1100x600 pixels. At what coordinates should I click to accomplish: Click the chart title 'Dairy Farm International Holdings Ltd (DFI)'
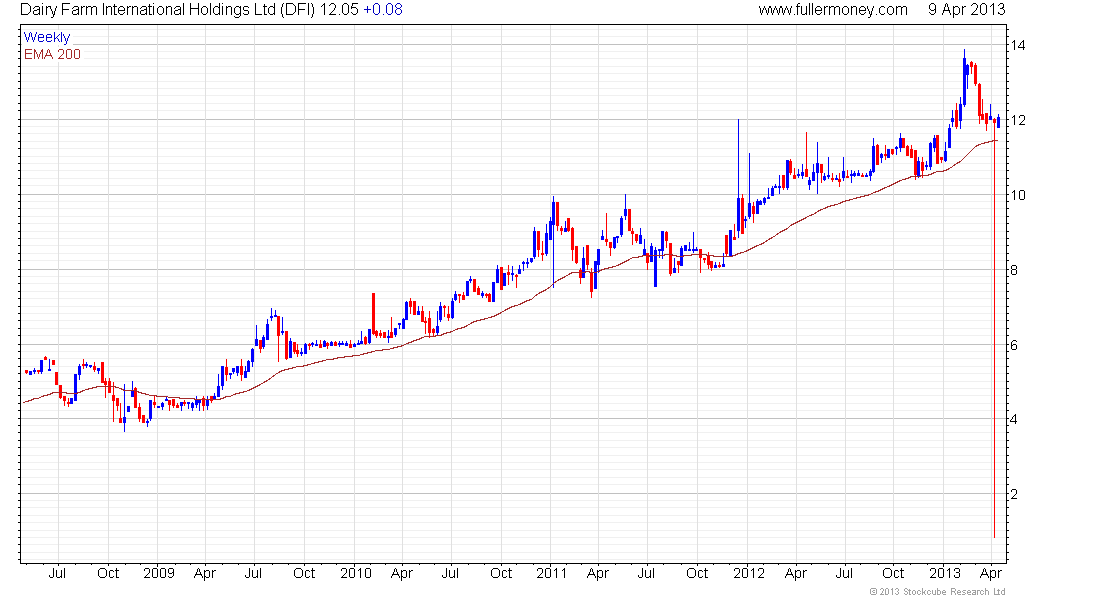[x=168, y=10]
